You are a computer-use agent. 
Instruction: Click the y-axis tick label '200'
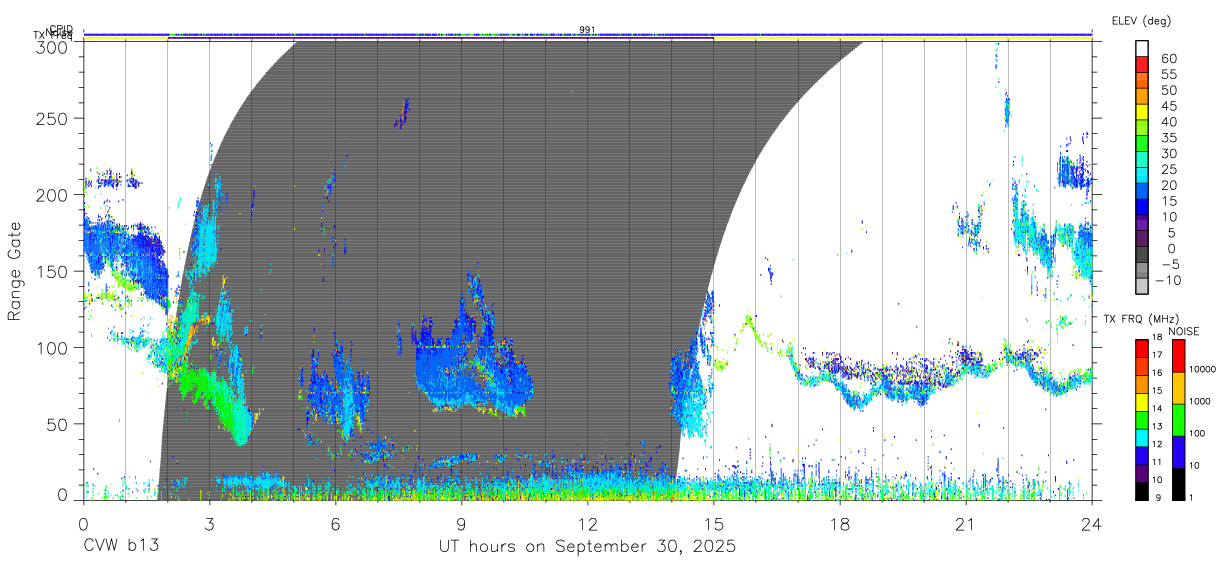pos(53,194)
